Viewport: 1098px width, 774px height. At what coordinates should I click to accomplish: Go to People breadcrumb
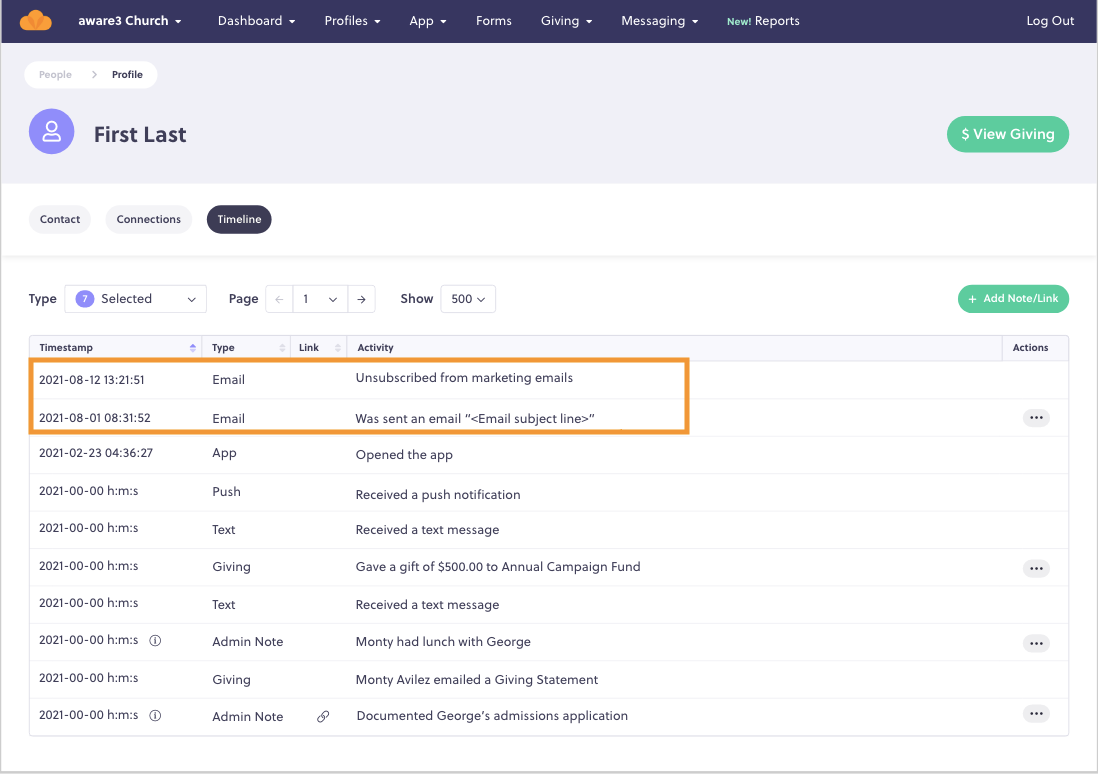(55, 75)
